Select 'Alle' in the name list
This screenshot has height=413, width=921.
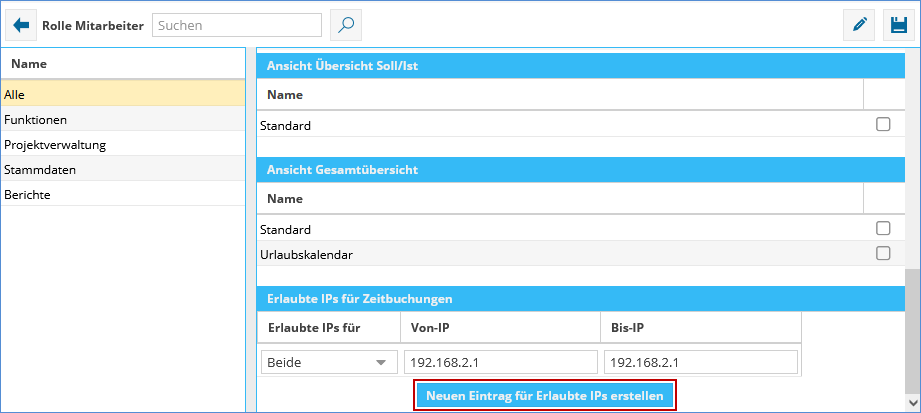(122, 94)
